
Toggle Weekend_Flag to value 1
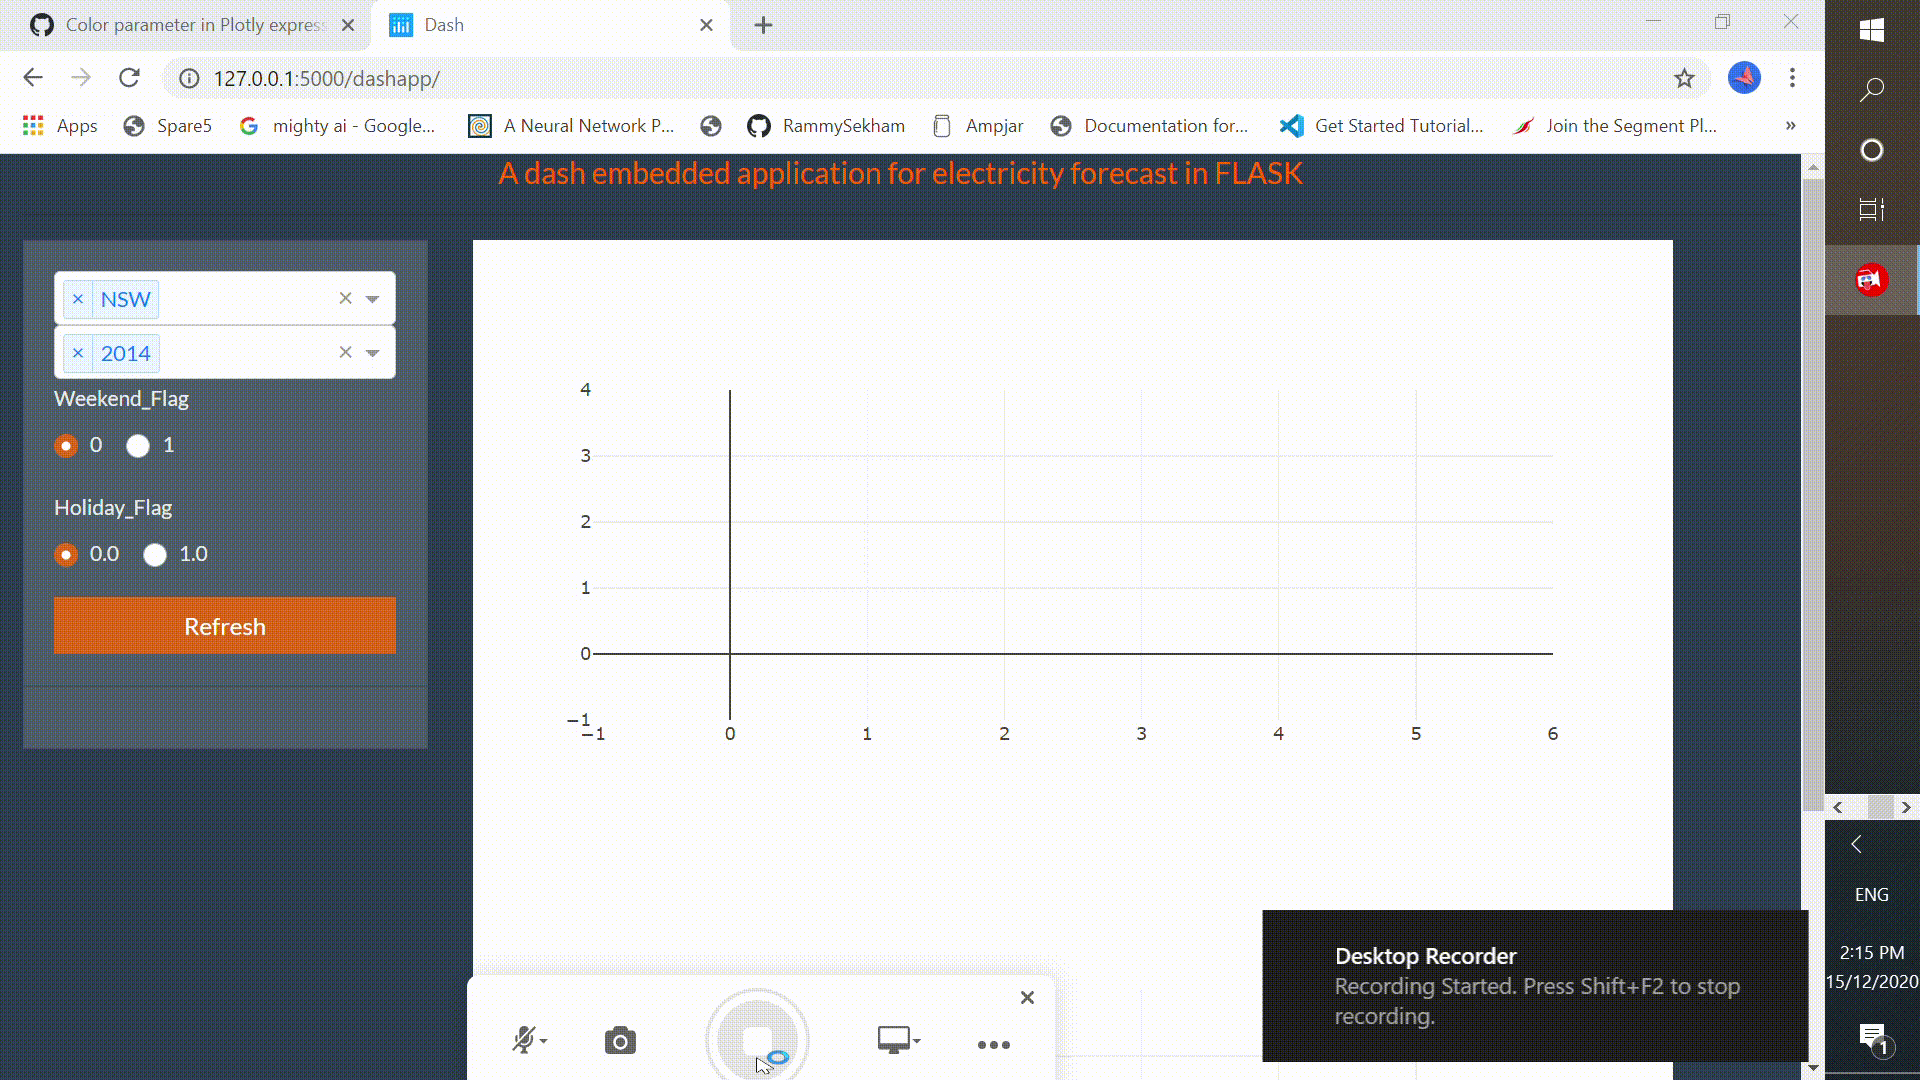pyautogui.click(x=138, y=444)
